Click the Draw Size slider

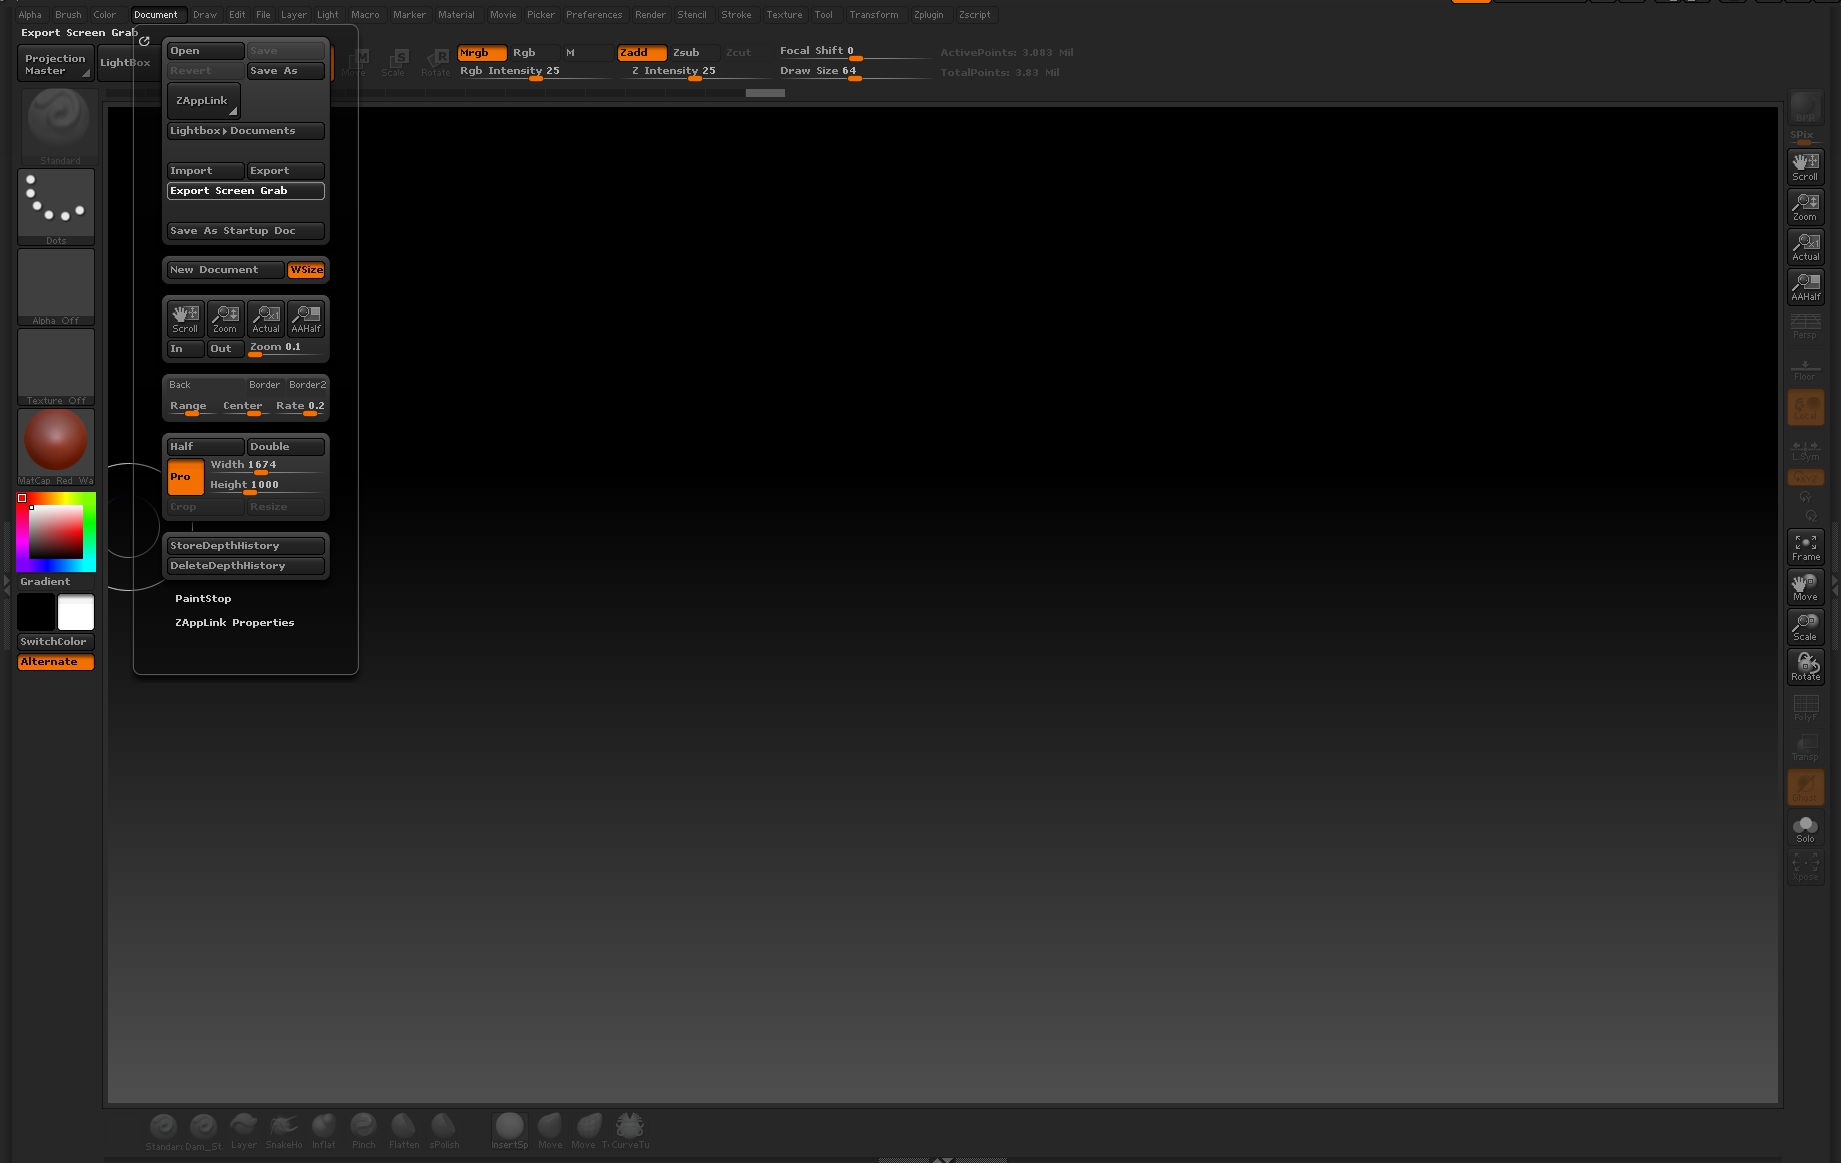[x=854, y=72]
